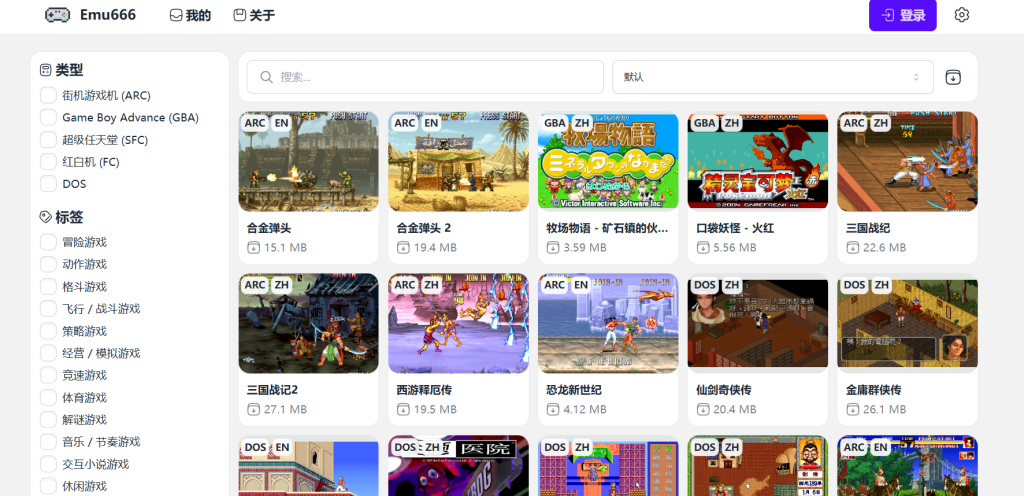Screen dimensions: 1024x496
Task: Click the ZH badge on 金庸群侠传 card
Action: [882, 285]
